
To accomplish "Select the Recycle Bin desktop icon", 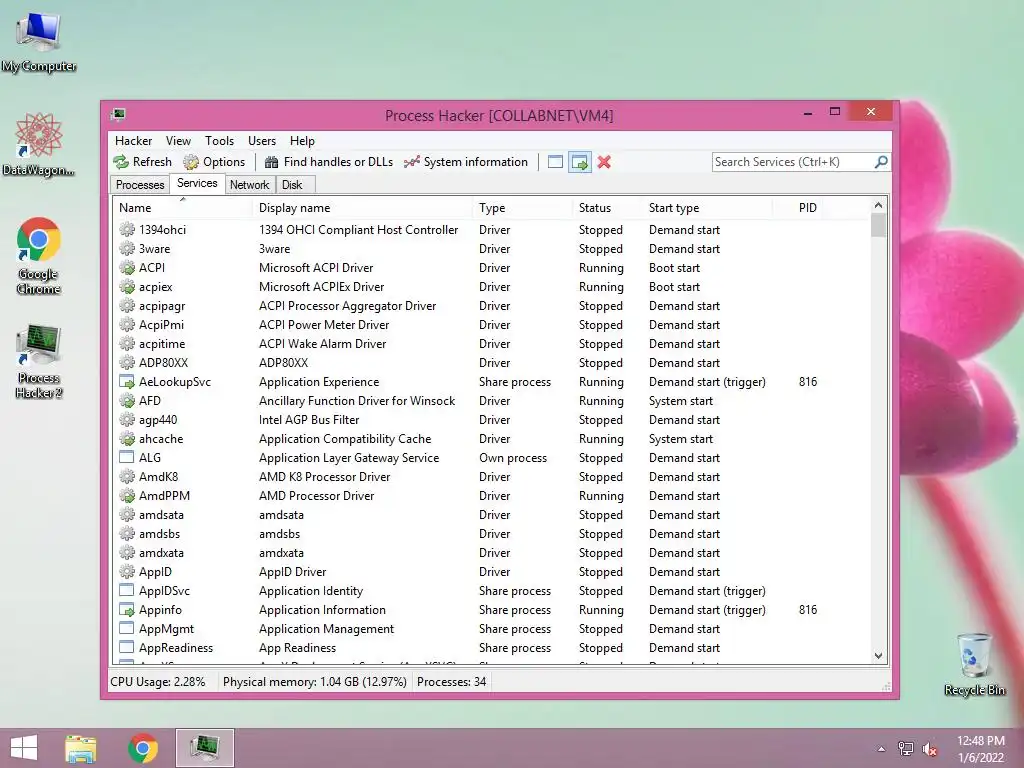I will (x=974, y=664).
